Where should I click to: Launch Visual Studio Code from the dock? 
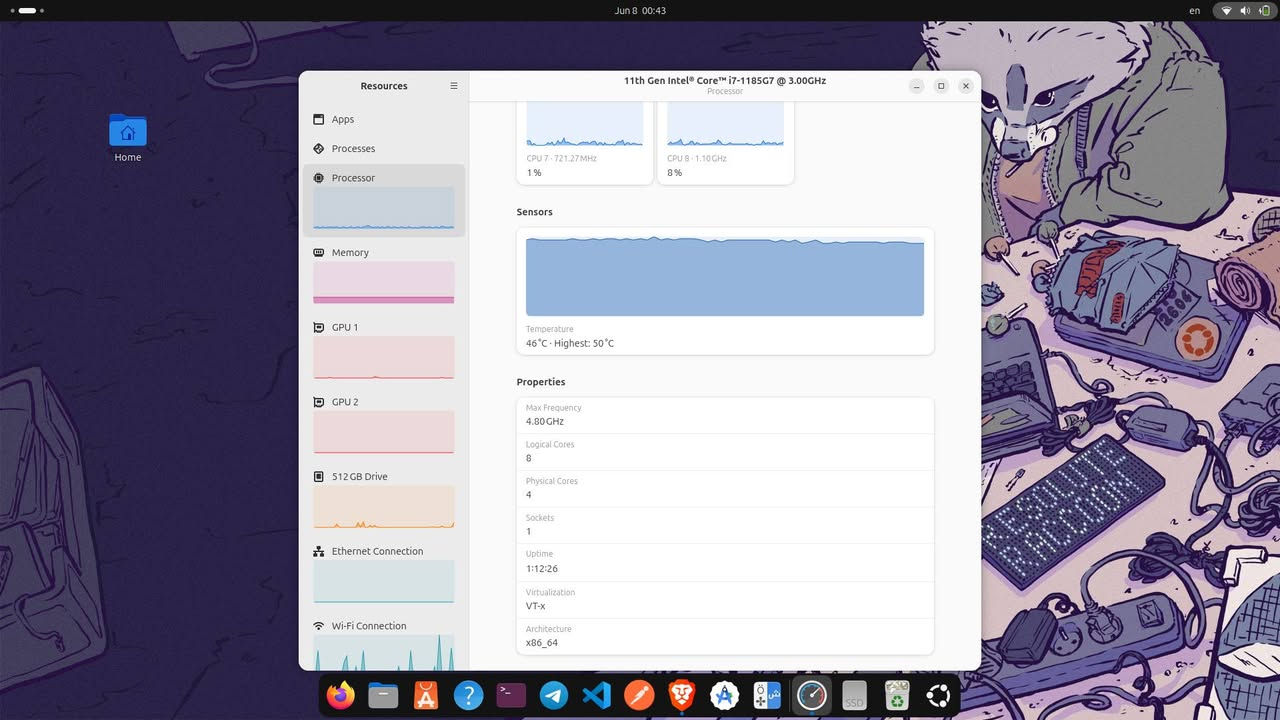597,695
